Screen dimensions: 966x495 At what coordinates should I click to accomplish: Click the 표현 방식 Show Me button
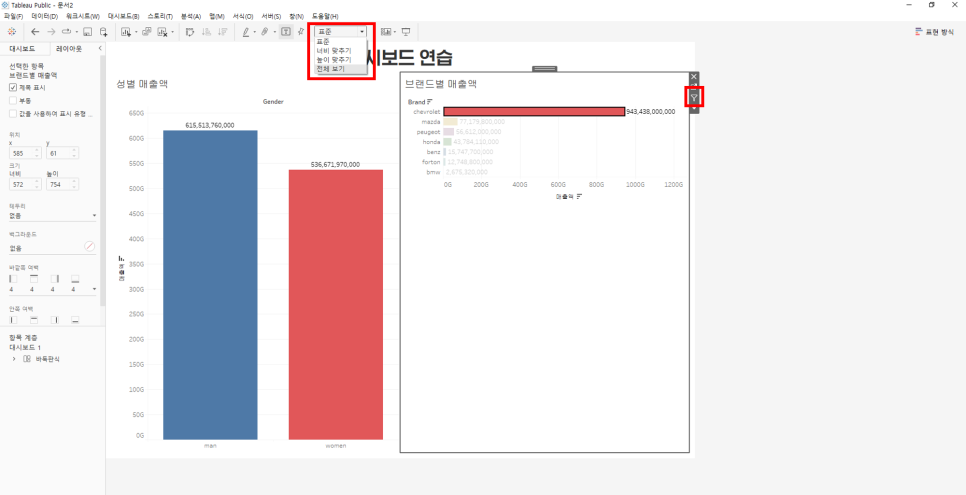coord(934,31)
